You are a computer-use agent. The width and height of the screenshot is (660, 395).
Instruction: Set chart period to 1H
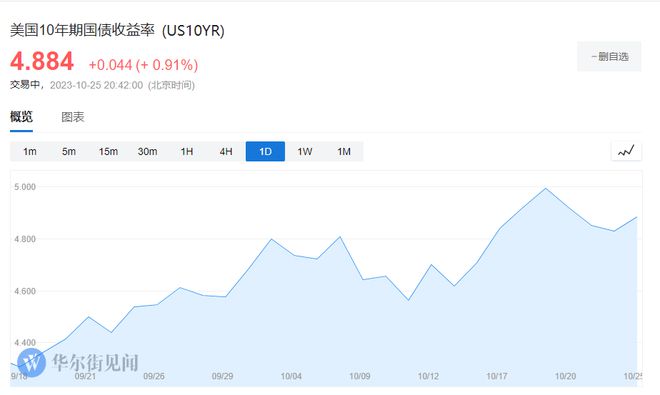point(186,152)
